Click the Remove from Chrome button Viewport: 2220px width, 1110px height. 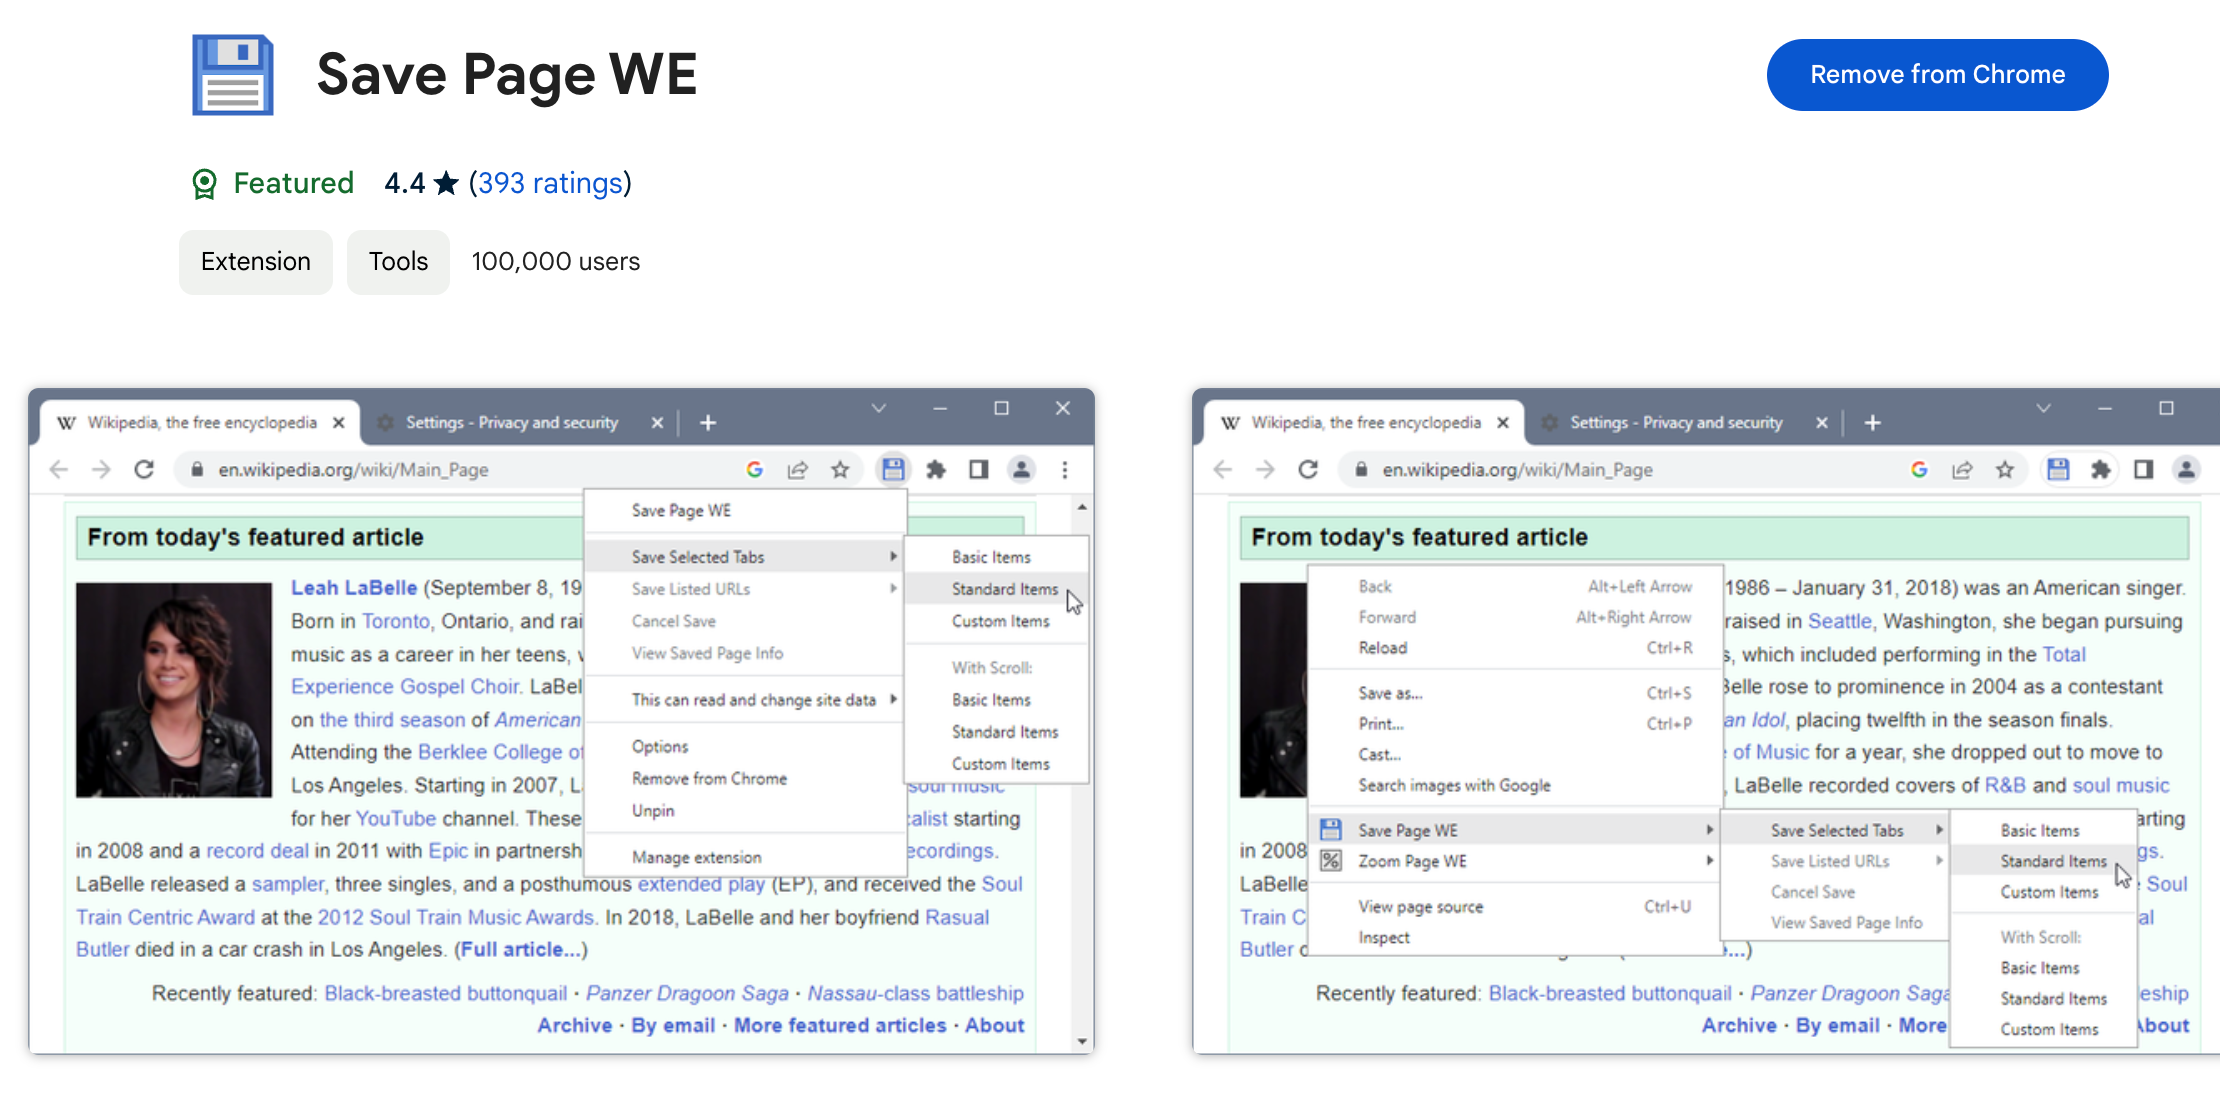point(1937,74)
